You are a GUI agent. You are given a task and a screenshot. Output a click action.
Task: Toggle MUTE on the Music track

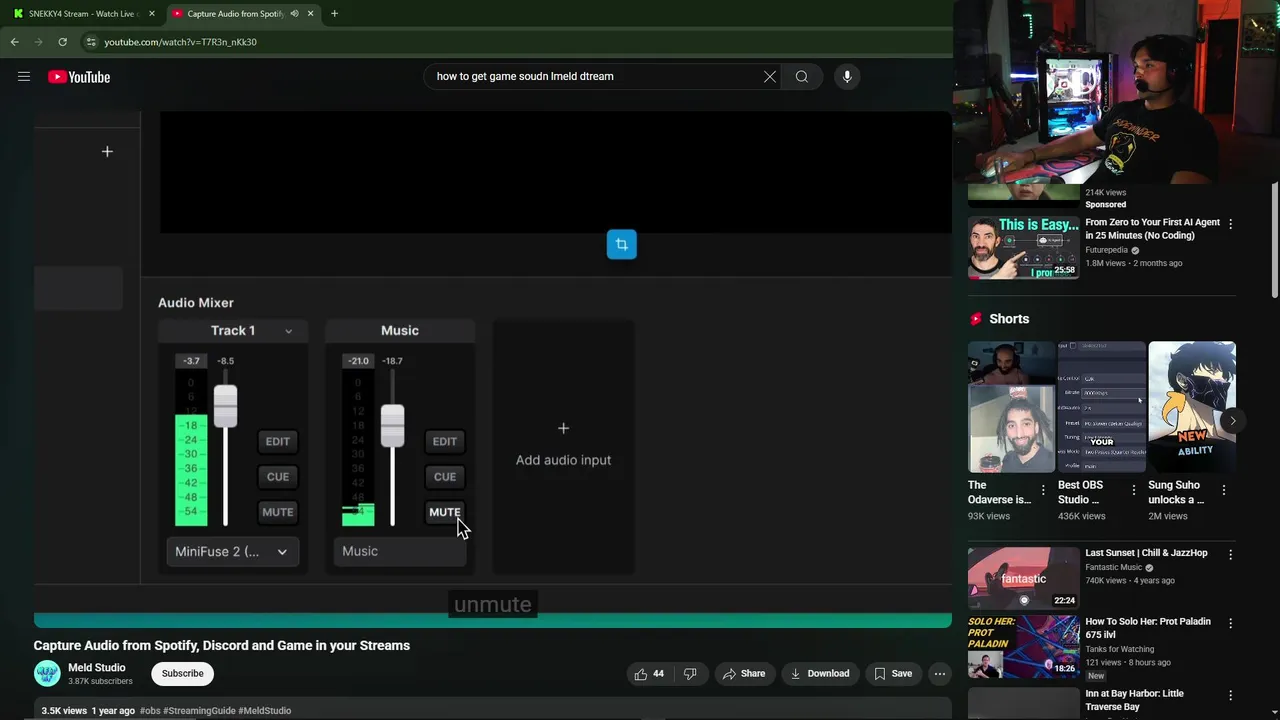pyautogui.click(x=445, y=512)
